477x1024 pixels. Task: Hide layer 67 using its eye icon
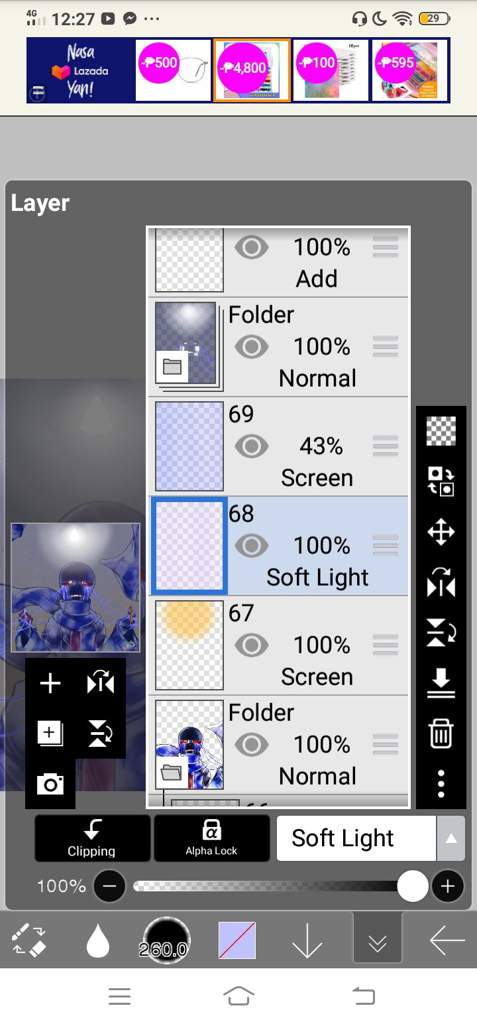(251, 646)
